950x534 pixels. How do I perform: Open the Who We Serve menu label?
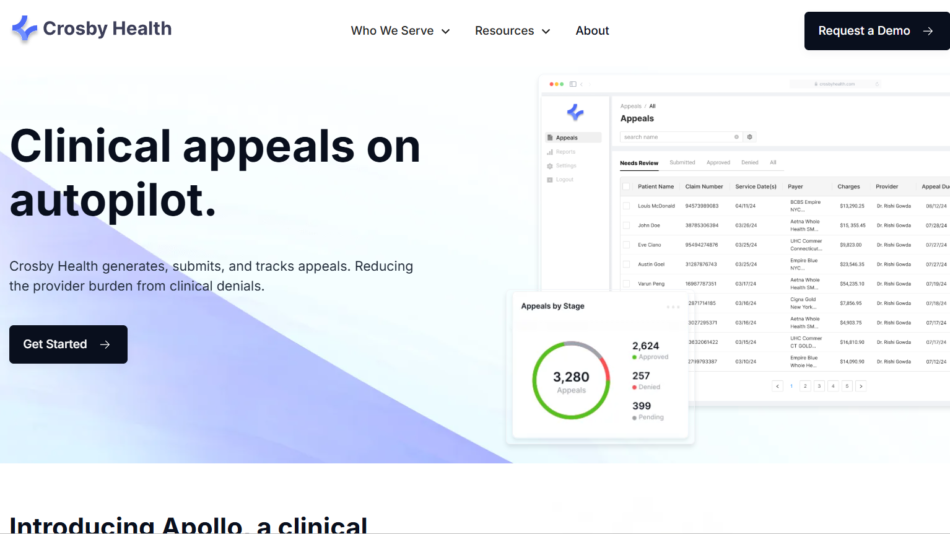[x=392, y=31]
